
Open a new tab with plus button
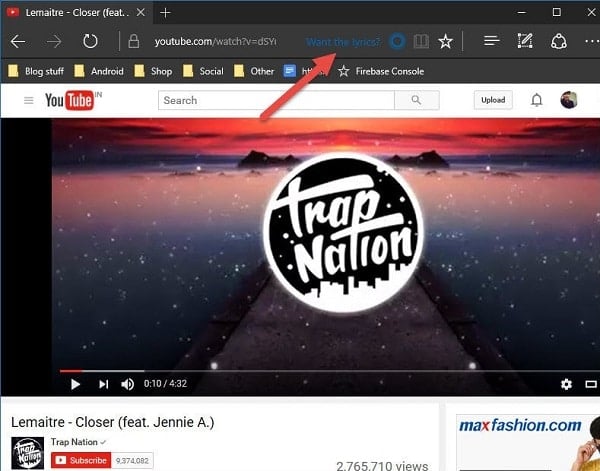(165, 13)
